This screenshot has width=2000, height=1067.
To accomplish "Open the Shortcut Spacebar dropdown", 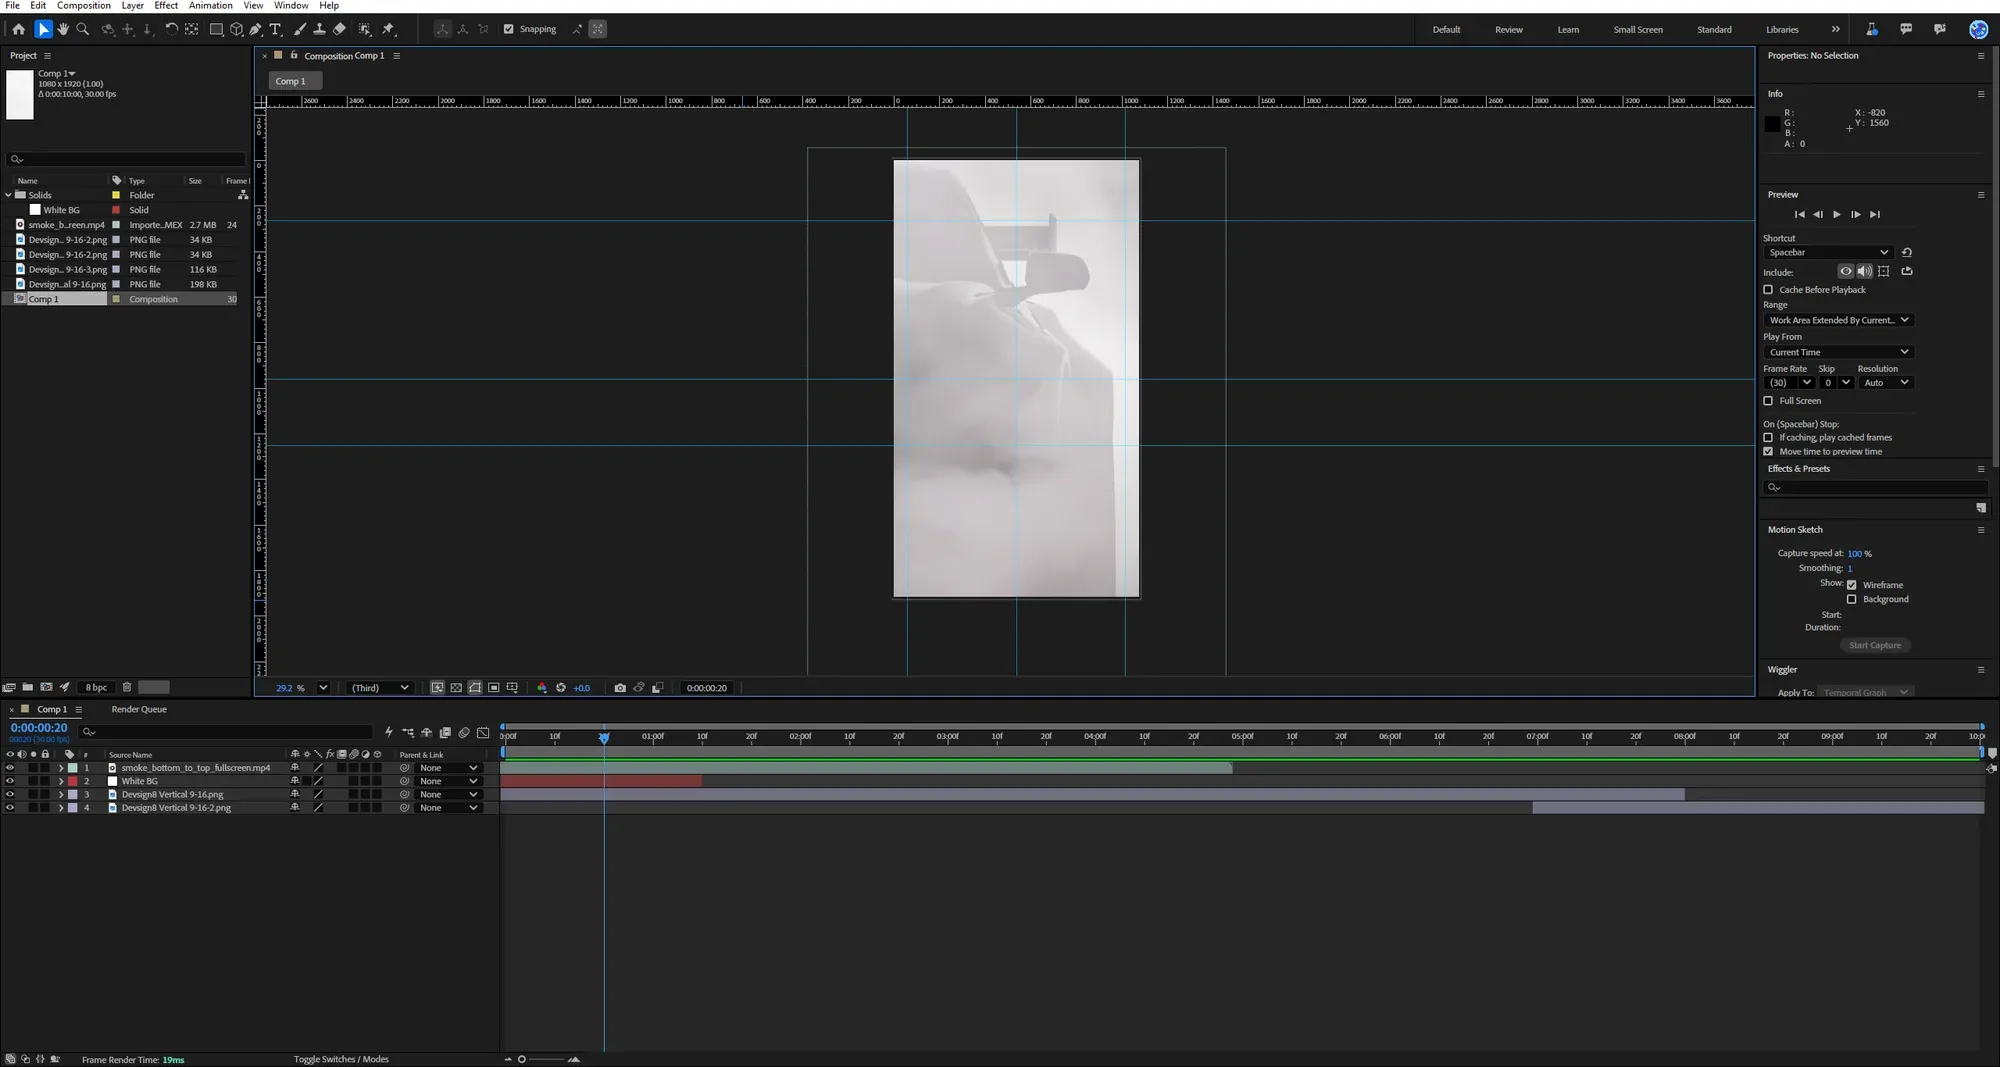I will (1828, 253).
